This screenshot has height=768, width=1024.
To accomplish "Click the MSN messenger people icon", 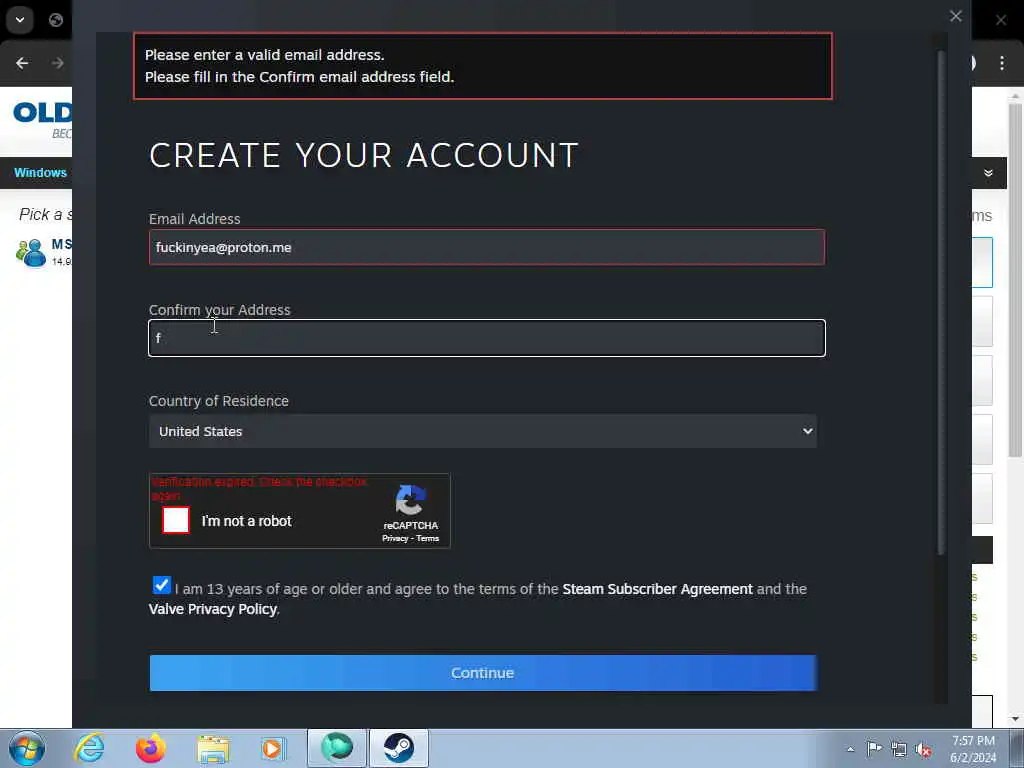I will tap(31, 253).
